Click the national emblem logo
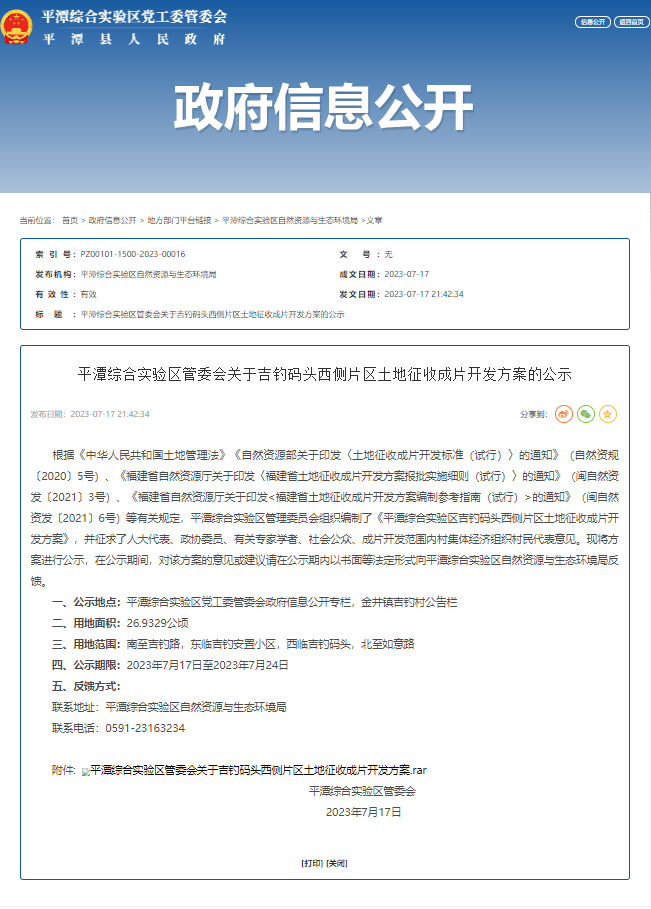Image resolution: width=651 pixels, height=909 pixels. coord(16,27)
